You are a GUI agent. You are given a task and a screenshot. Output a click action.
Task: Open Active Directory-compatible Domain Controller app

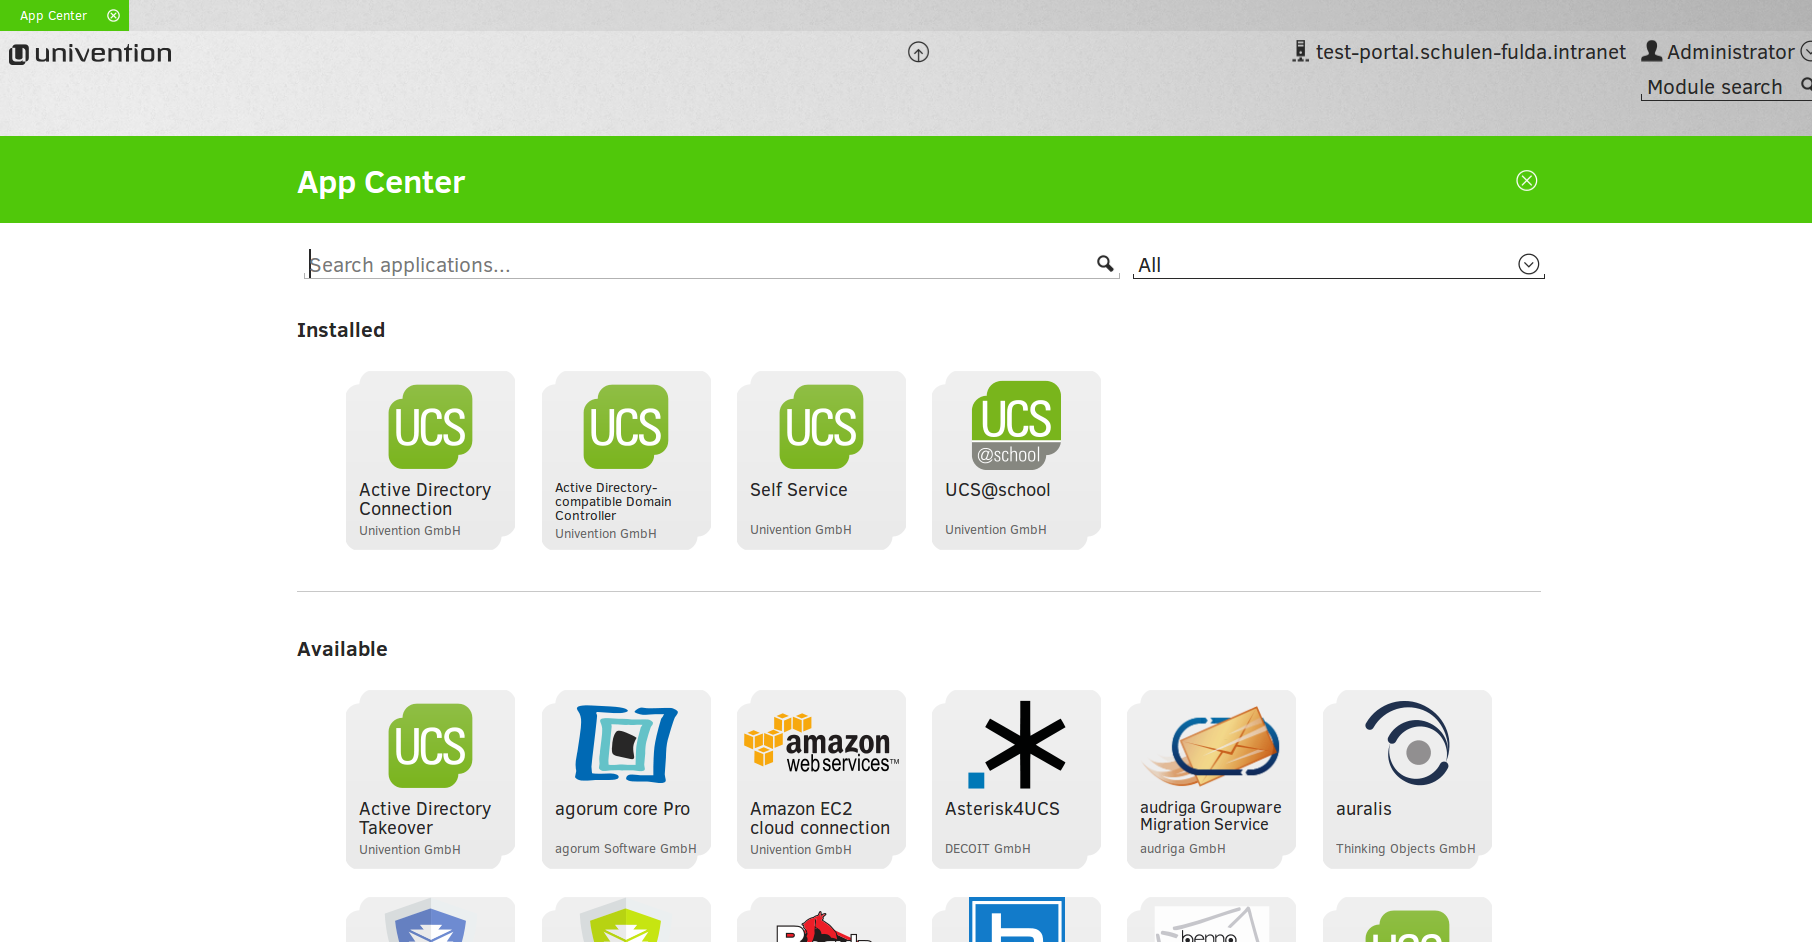[x=626, y=460]
